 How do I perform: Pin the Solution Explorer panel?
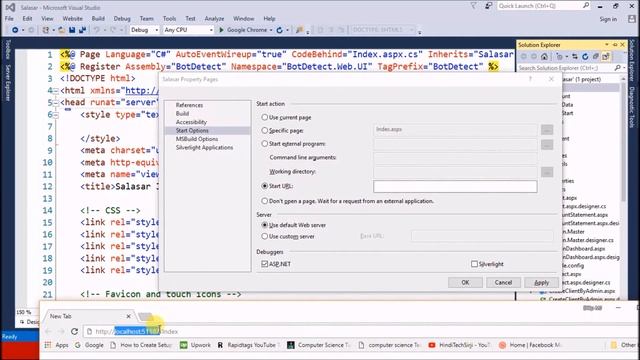[615, 44]
